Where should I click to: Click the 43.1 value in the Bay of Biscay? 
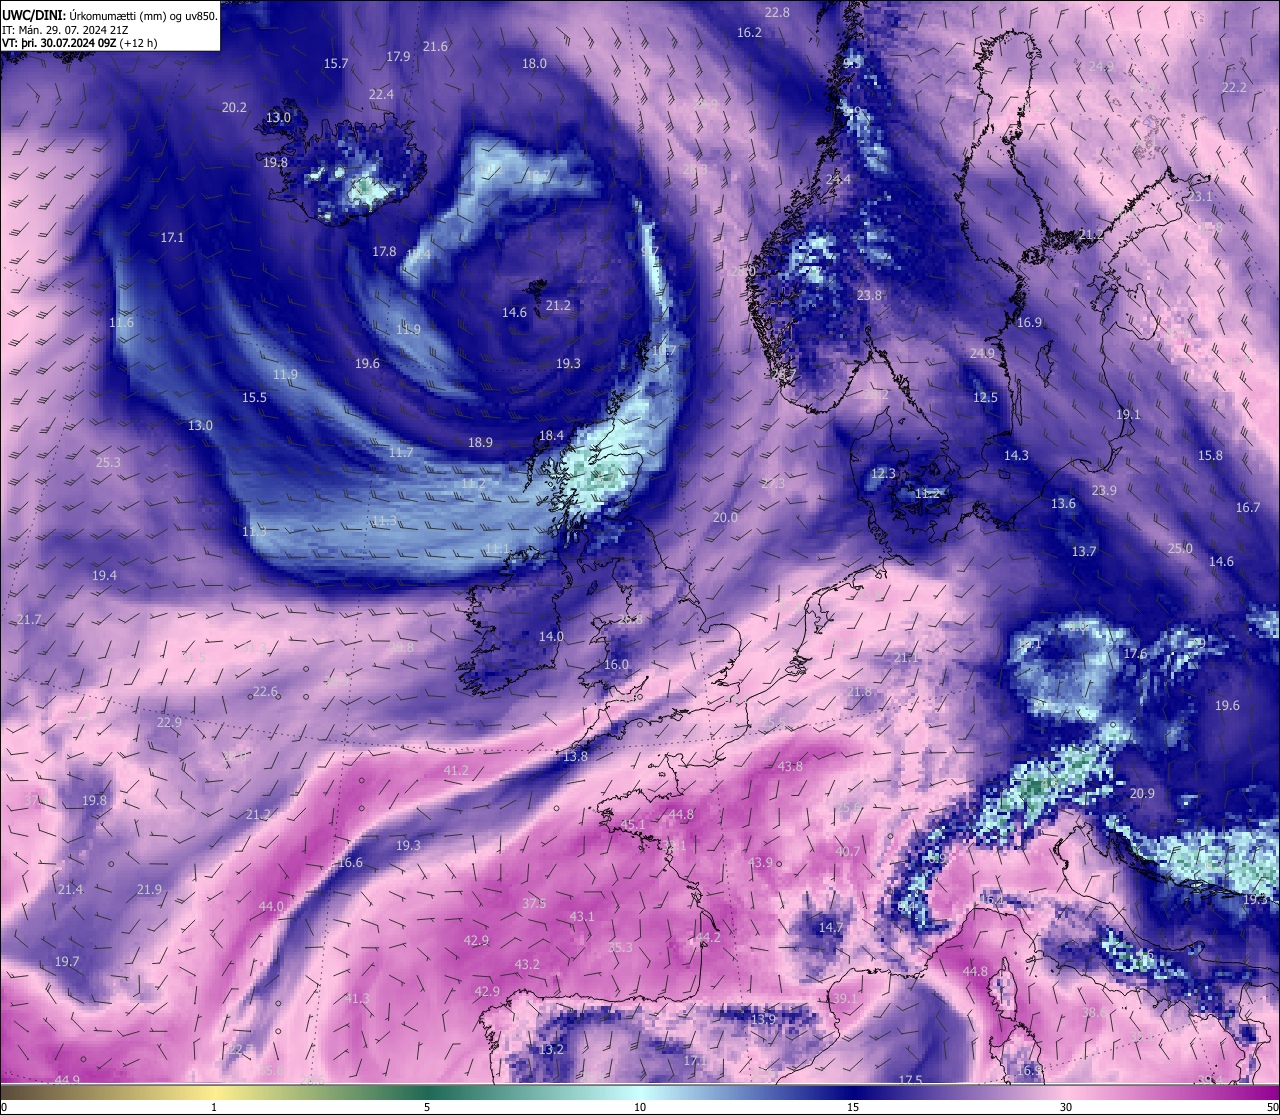pyautogui.click(x=581, y=917)
